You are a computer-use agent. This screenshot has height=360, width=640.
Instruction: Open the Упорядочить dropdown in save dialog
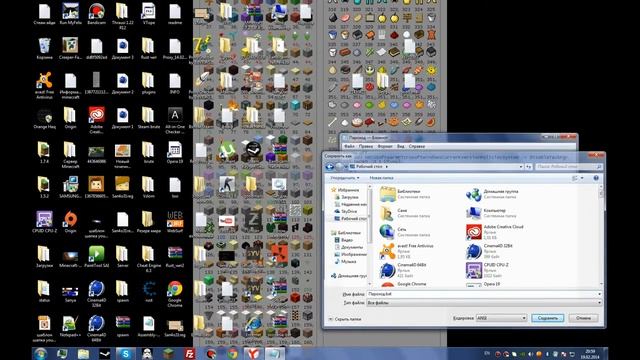(345, 178)
